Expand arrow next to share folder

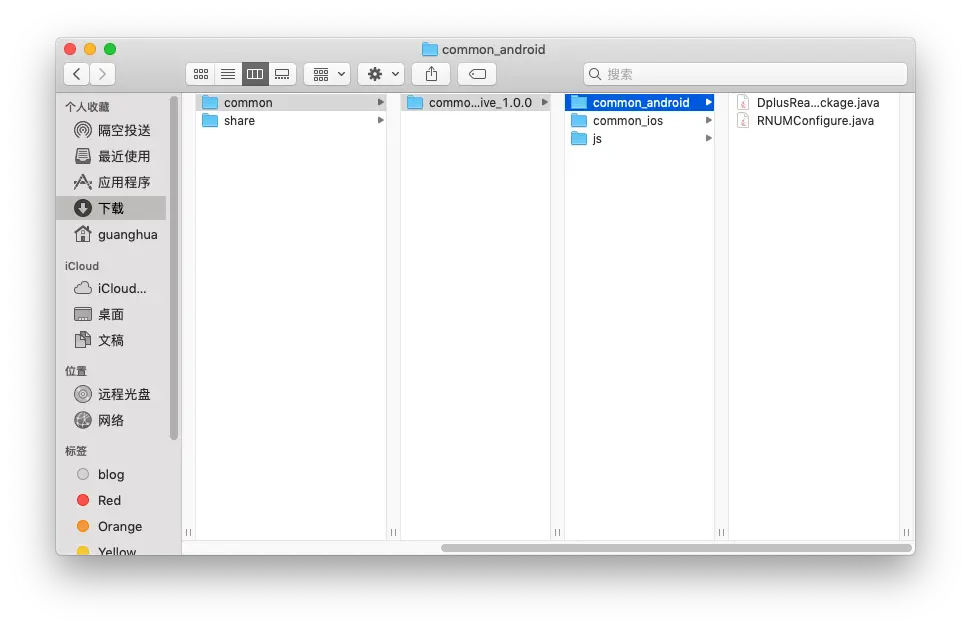tap(380, 120)
